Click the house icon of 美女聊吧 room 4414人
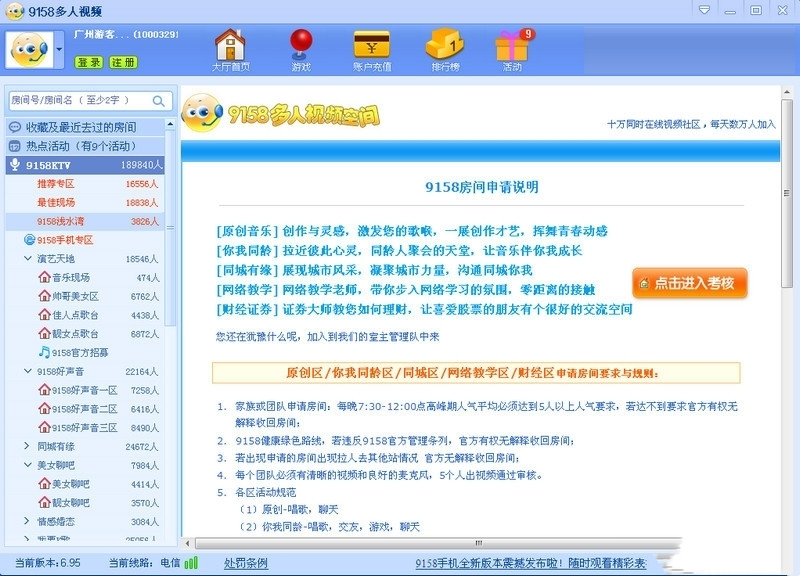Viewport: 800px width, 576px height. point(44,484)
